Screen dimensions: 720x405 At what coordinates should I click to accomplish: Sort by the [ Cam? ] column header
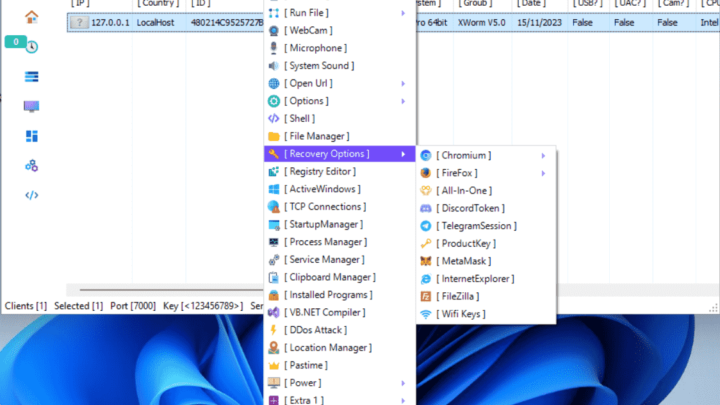pyautogui.click(x=673, y=4)
